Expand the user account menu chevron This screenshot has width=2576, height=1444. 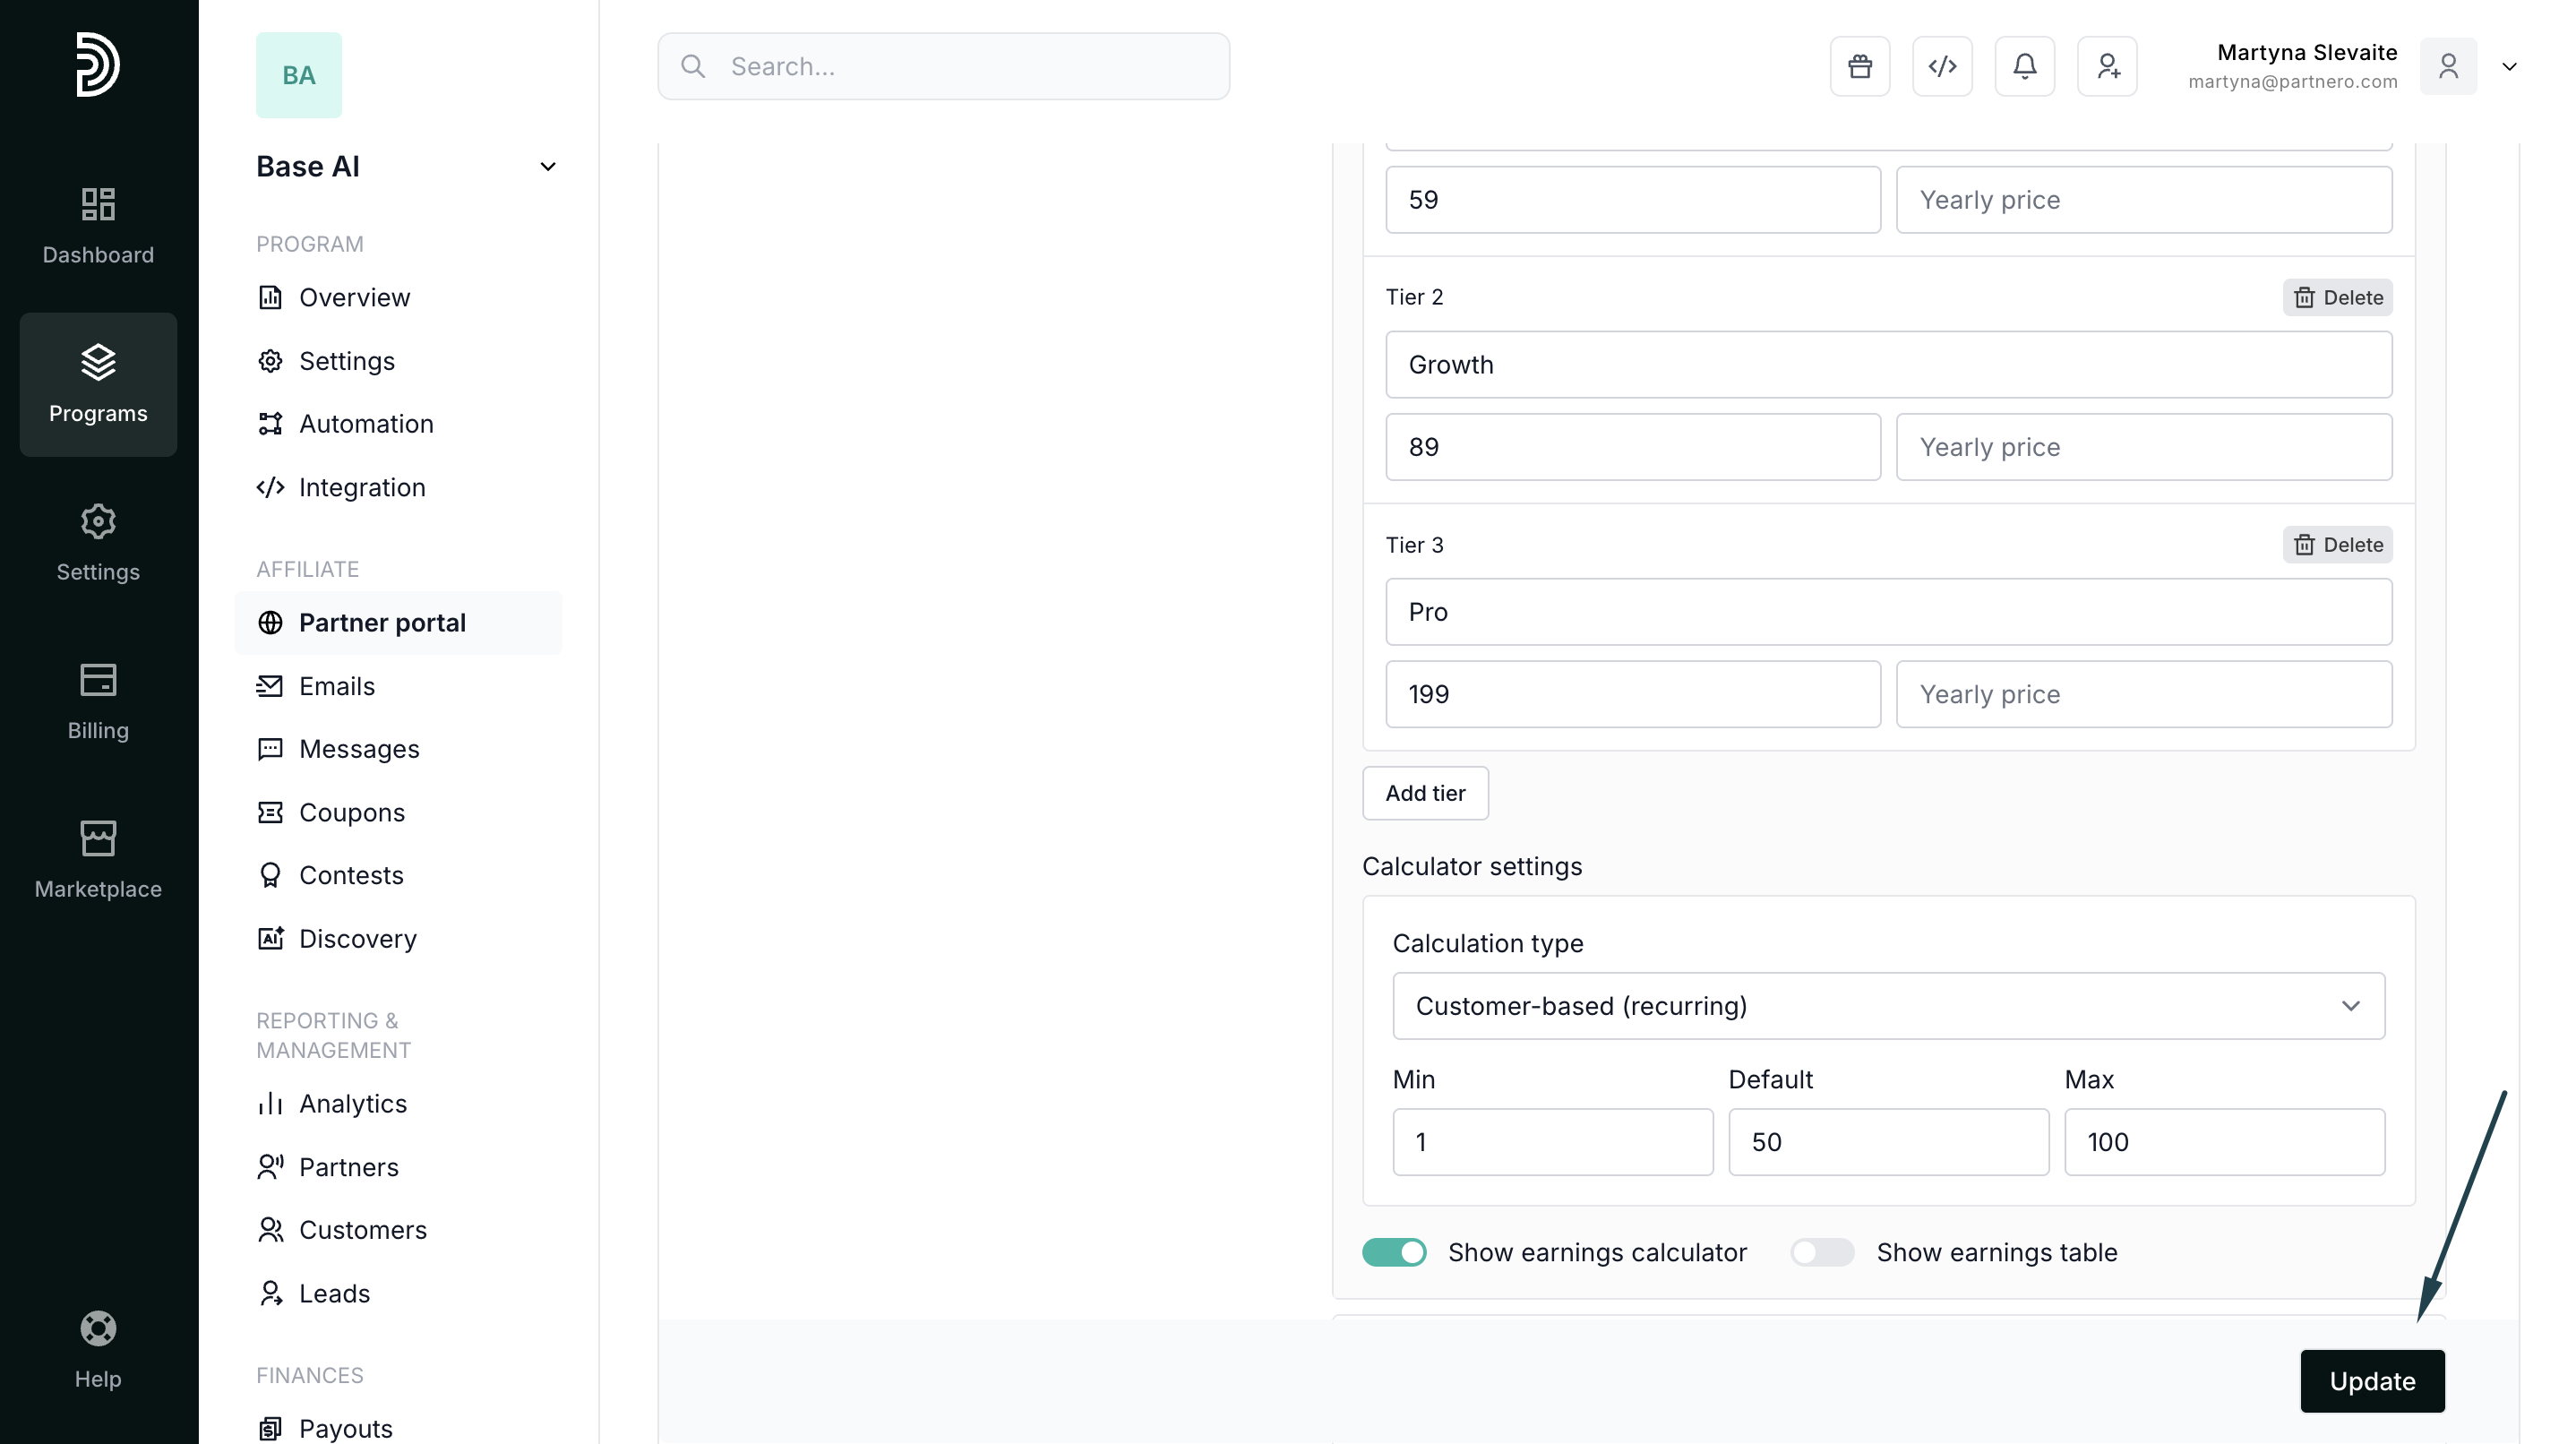coord(2509,66)
